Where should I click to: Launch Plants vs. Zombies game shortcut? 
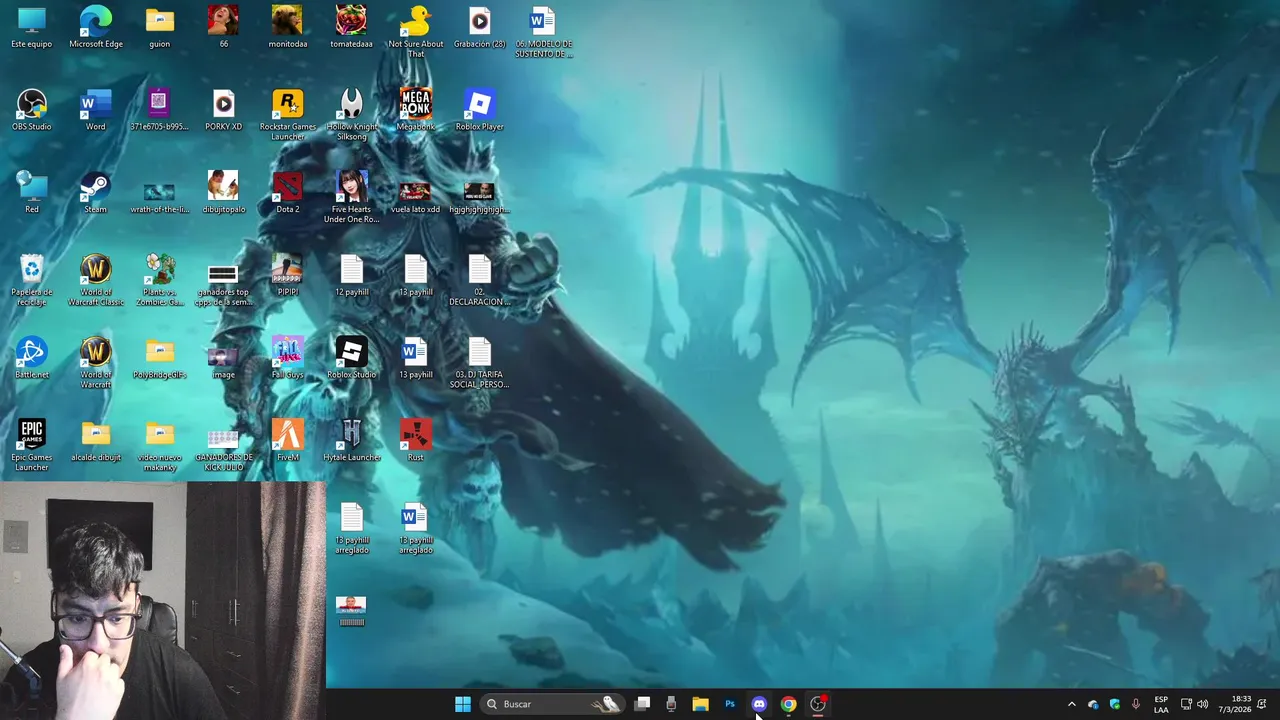coord(159,279)
